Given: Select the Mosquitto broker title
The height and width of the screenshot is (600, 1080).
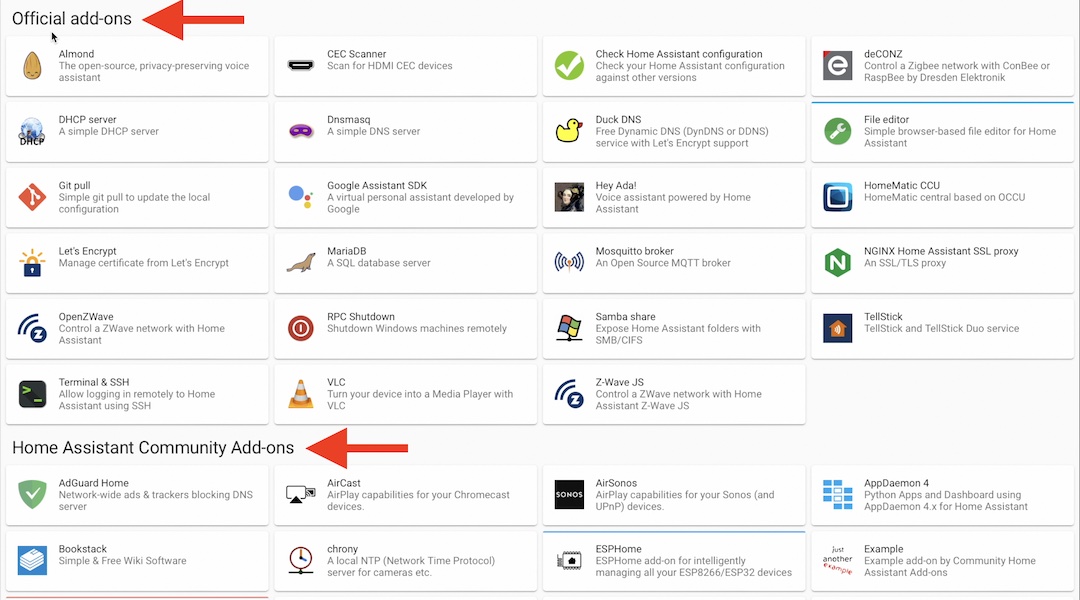Looking at the screenshot, I should tap(634, 251).
